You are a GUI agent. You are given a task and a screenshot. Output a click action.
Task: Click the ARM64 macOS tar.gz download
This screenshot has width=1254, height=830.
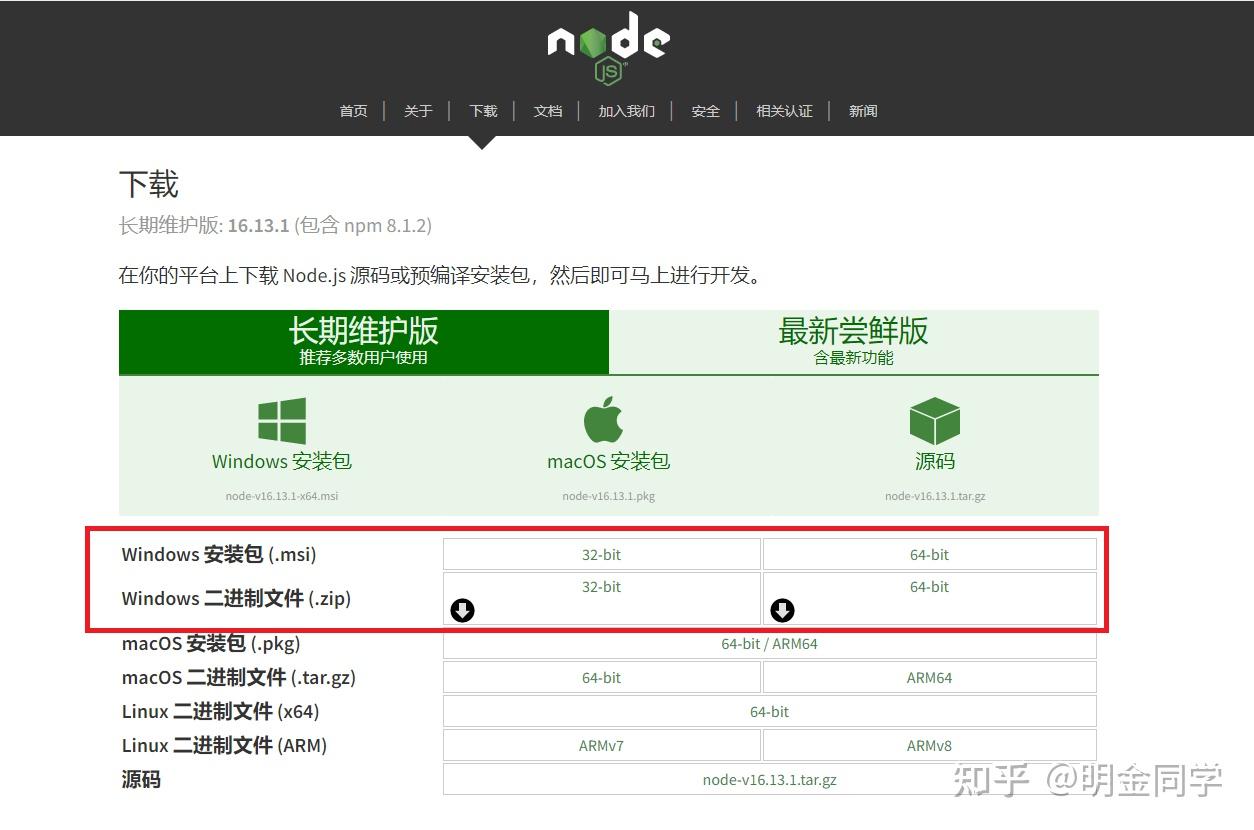(x=929, y=677)
